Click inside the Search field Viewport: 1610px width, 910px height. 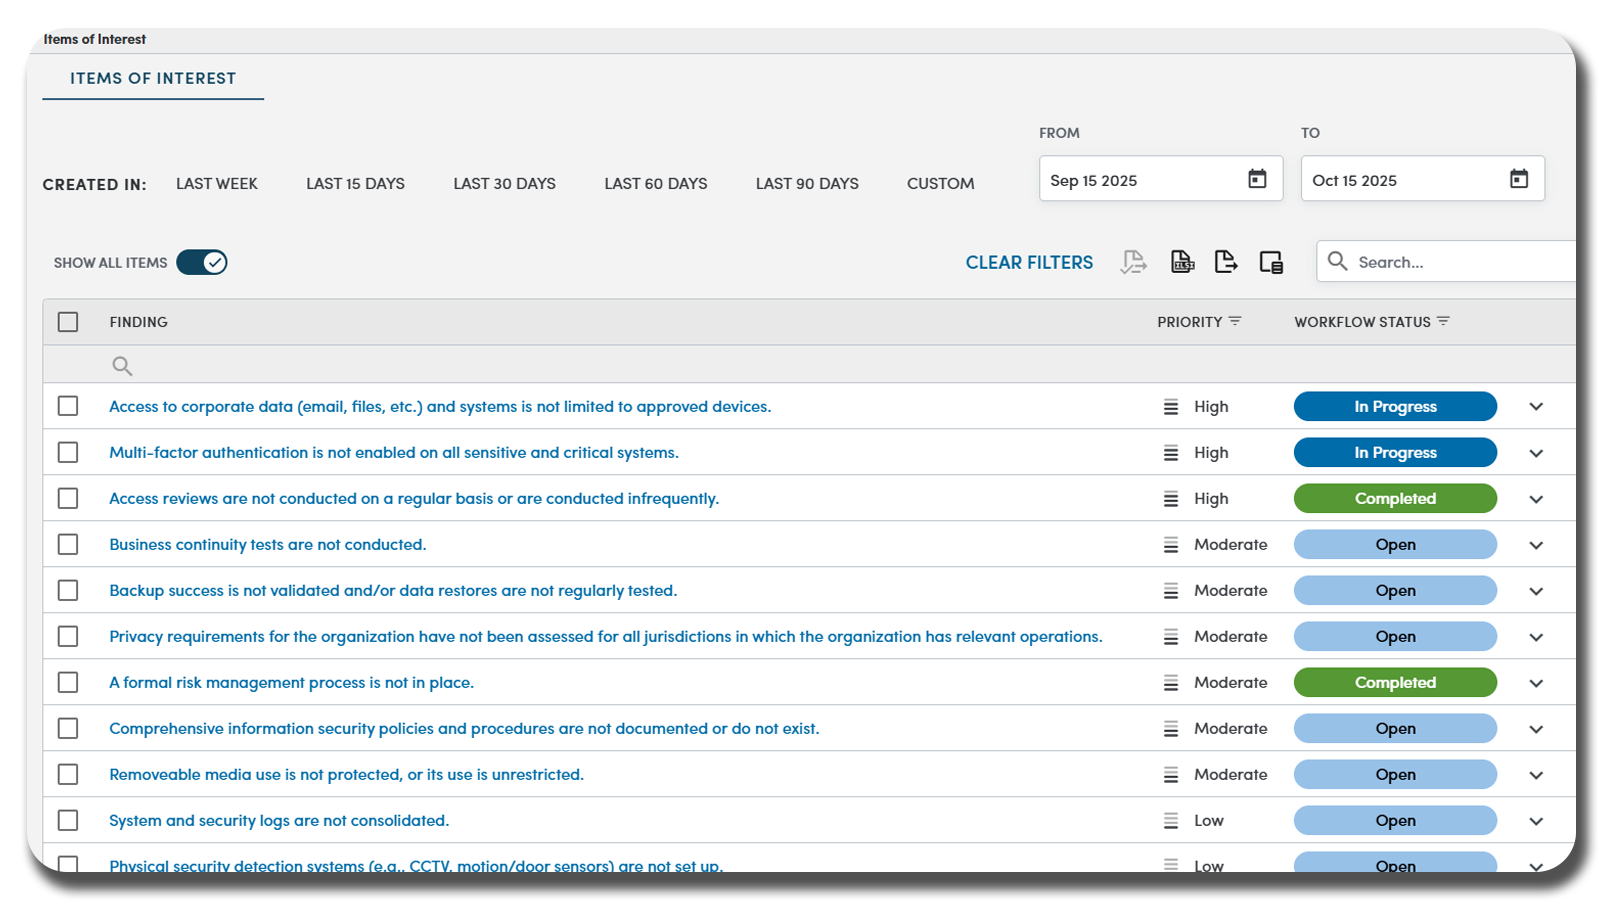[1450, 261]
